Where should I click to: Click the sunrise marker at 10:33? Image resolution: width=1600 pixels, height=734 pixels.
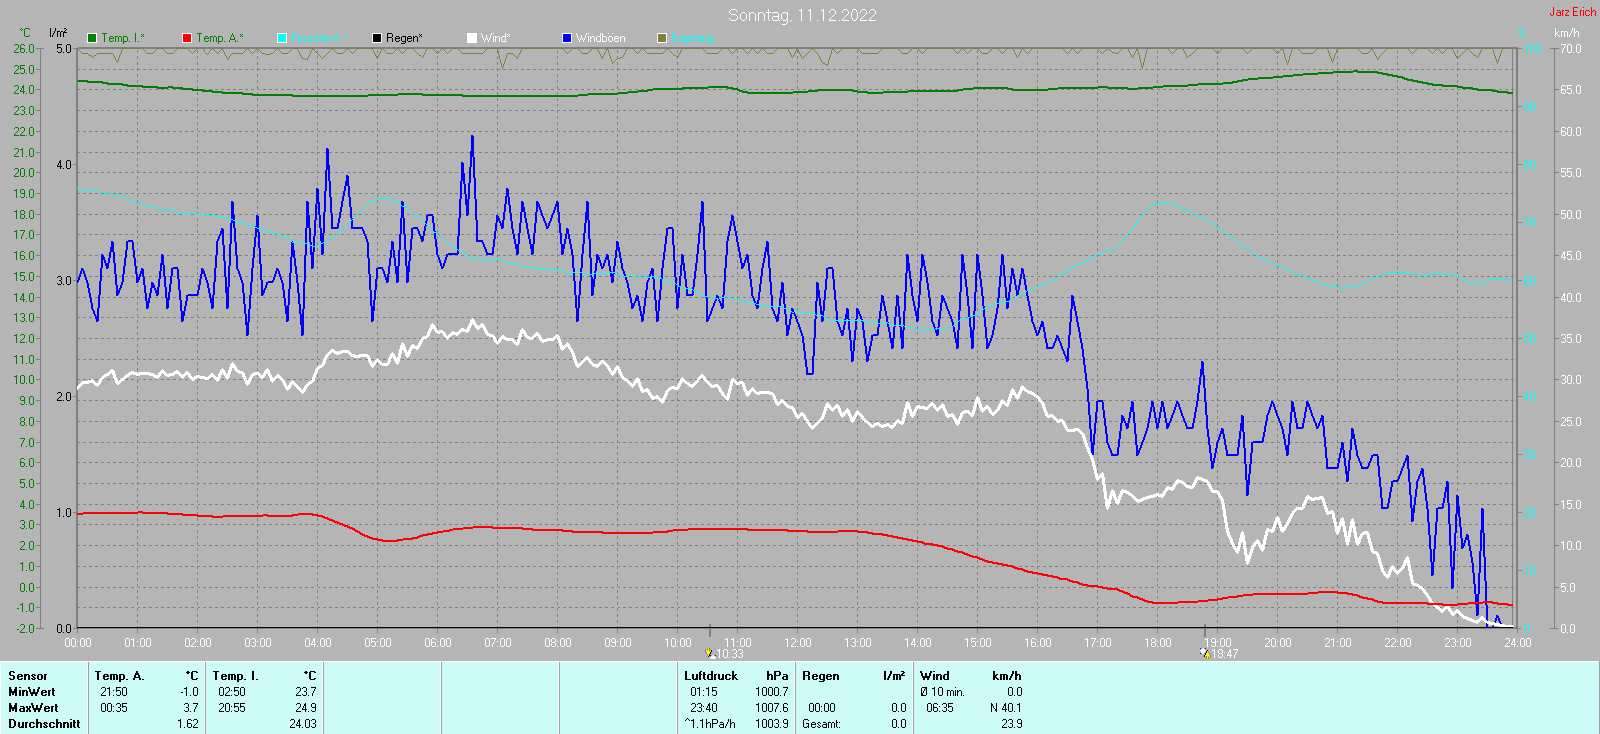[710, 653]
